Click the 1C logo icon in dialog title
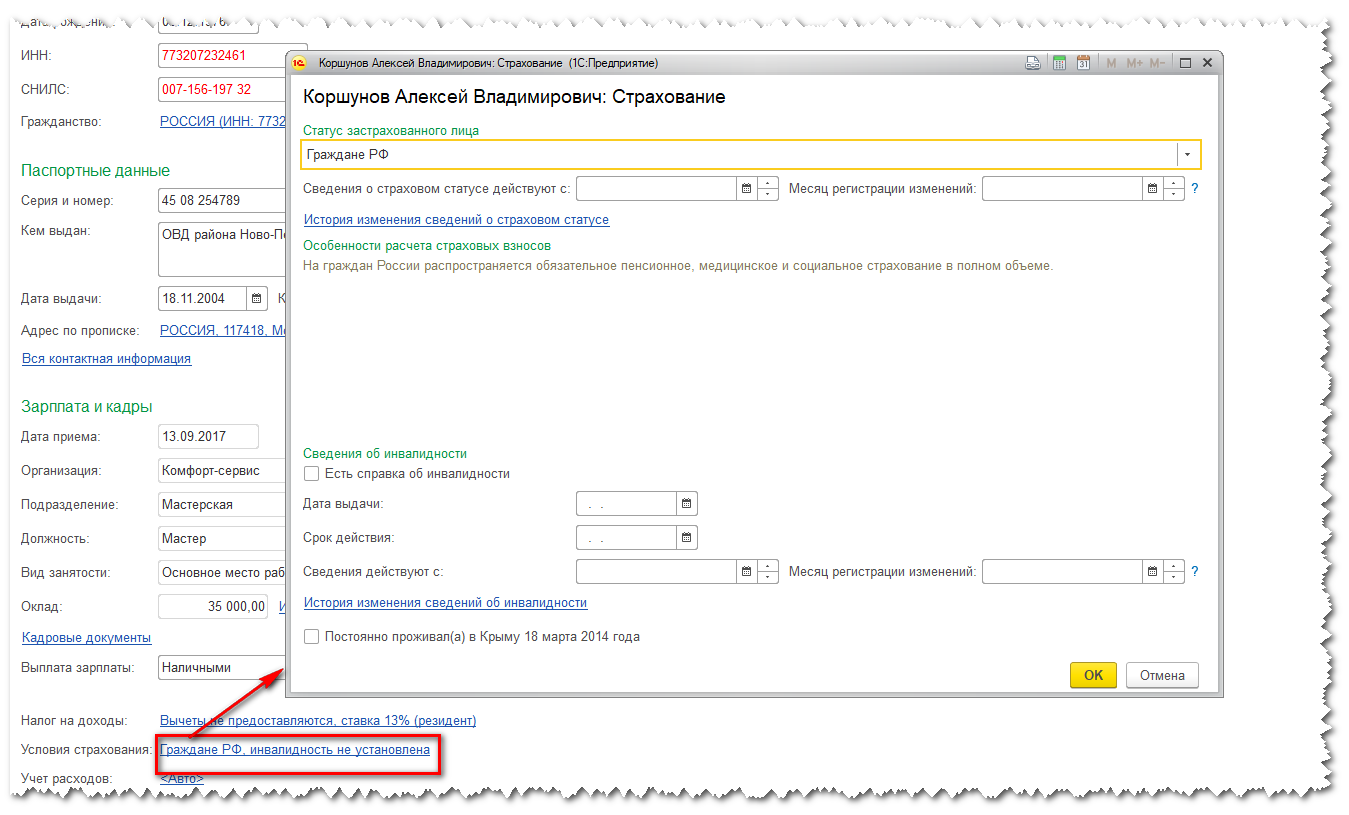Viewport: 1349px width, 815px height. point(299,63)
